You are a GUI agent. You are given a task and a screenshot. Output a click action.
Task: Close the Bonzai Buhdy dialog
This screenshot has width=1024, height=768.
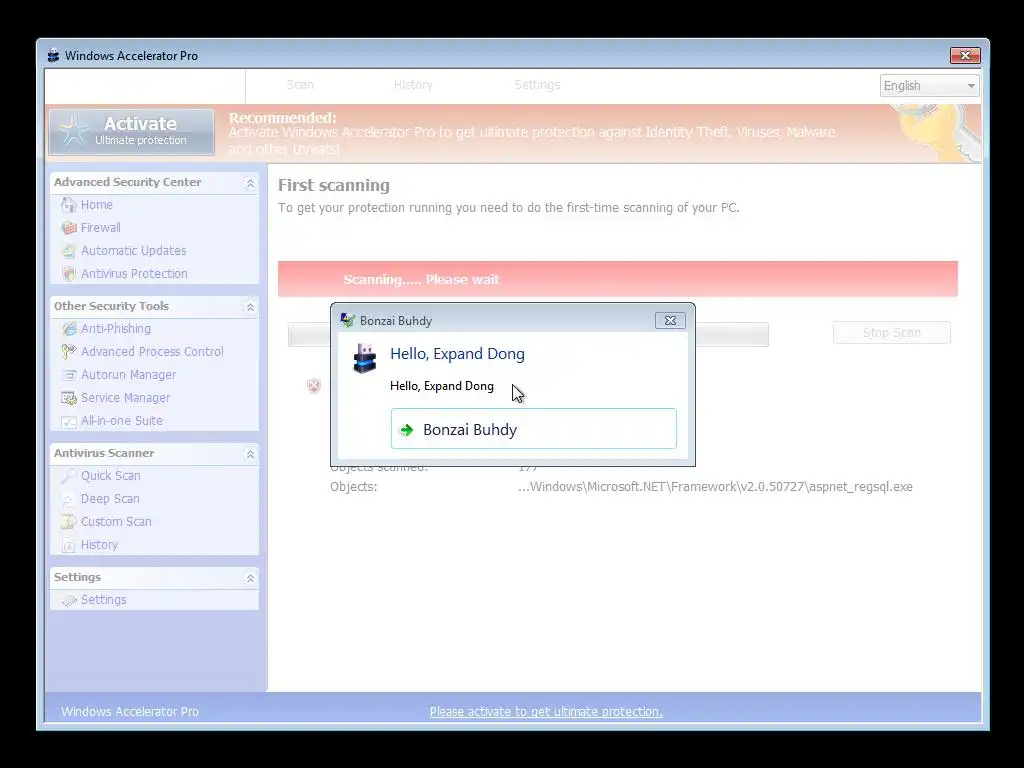[x=670, y=321]
